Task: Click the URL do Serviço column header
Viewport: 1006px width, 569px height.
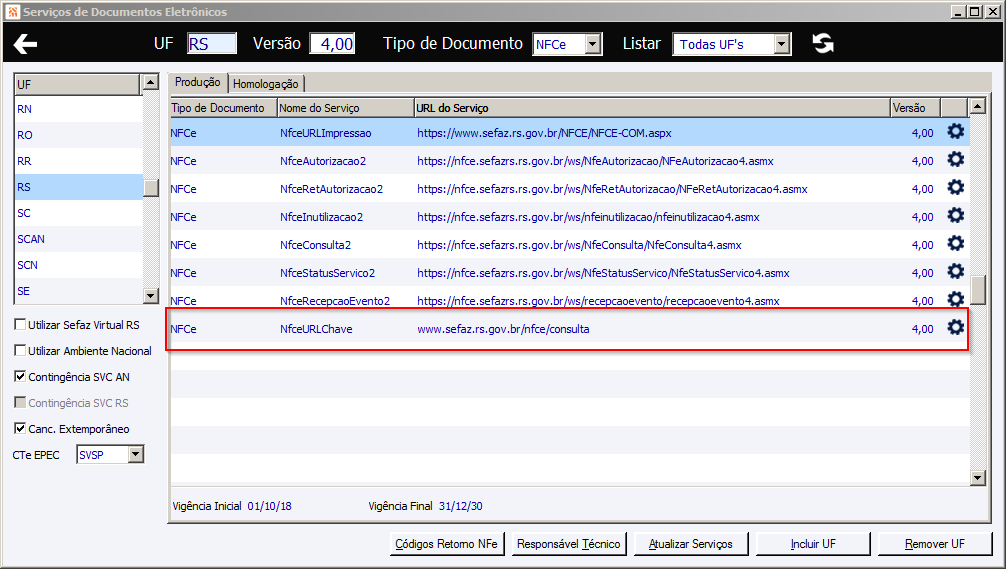Action: 652,108
